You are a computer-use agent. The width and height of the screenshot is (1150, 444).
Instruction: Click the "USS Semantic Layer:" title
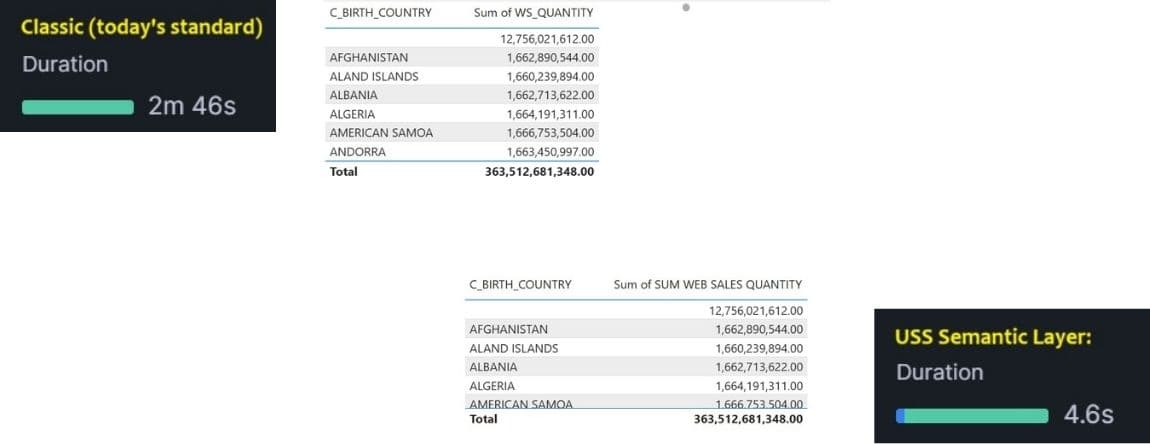(992, 337)
